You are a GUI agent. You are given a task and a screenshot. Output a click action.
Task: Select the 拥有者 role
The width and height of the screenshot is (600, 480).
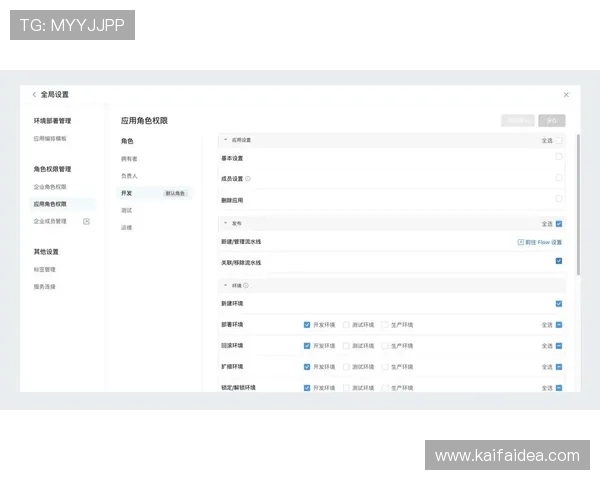[129, 159]
